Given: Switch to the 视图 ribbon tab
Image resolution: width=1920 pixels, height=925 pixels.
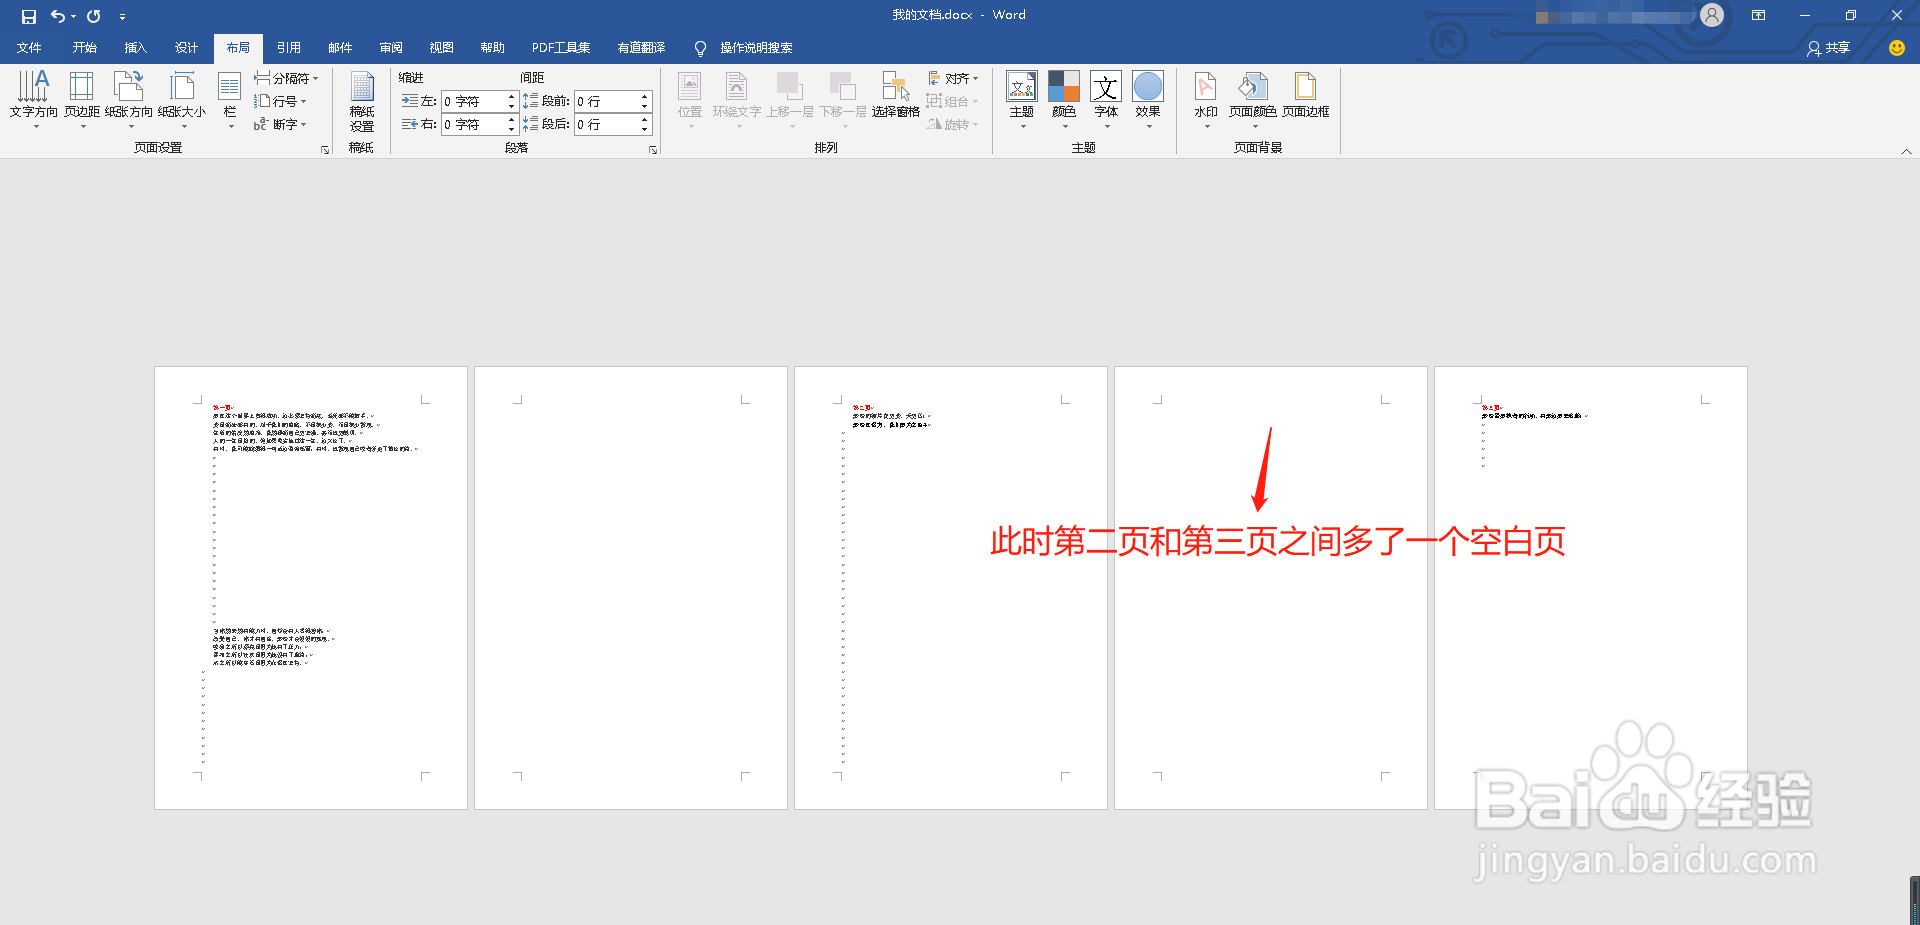Looking at the screenshot, I should 441,47.
